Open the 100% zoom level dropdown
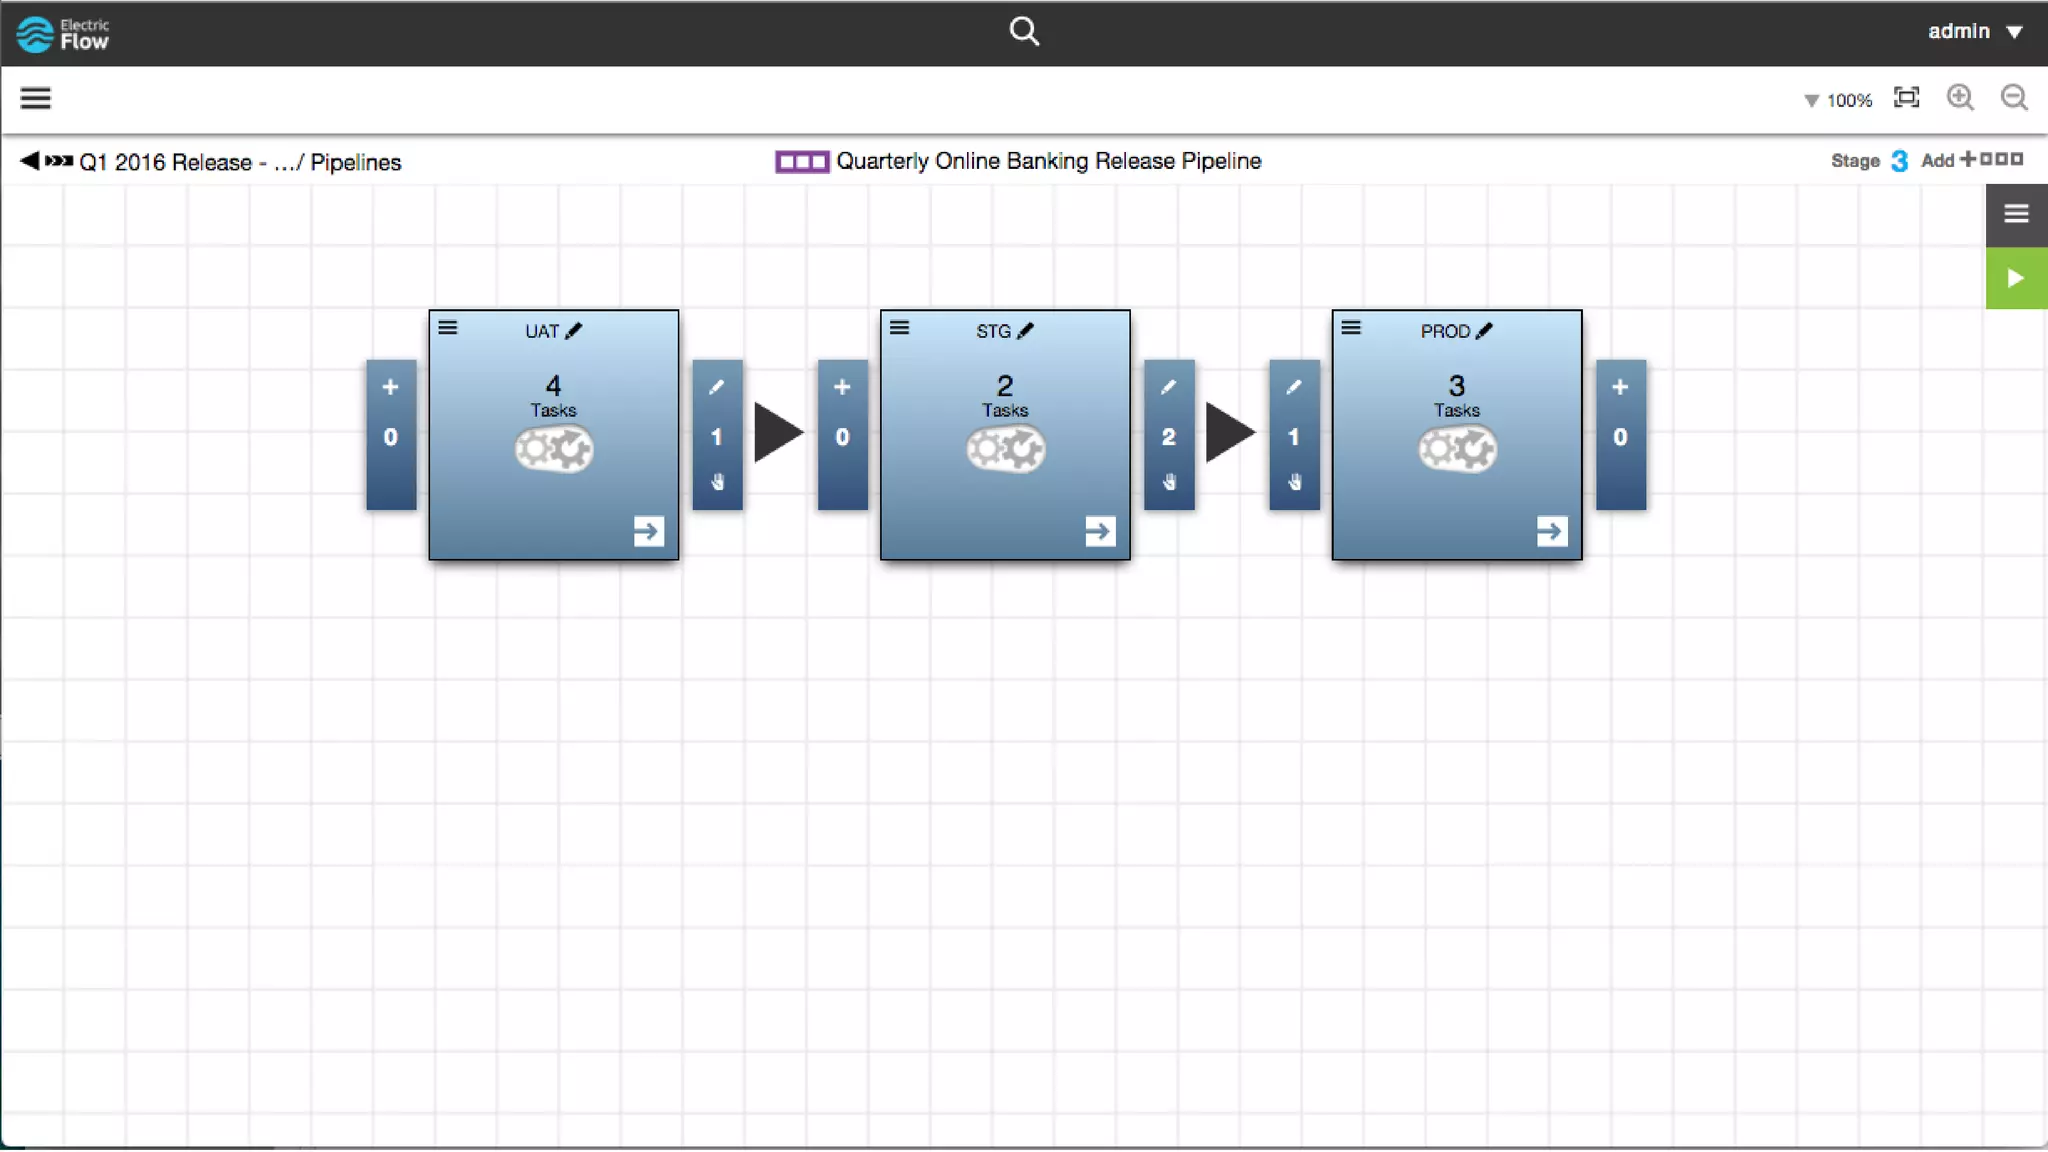Screen dimensions: 2048x1152 (x=1838, y=100)
